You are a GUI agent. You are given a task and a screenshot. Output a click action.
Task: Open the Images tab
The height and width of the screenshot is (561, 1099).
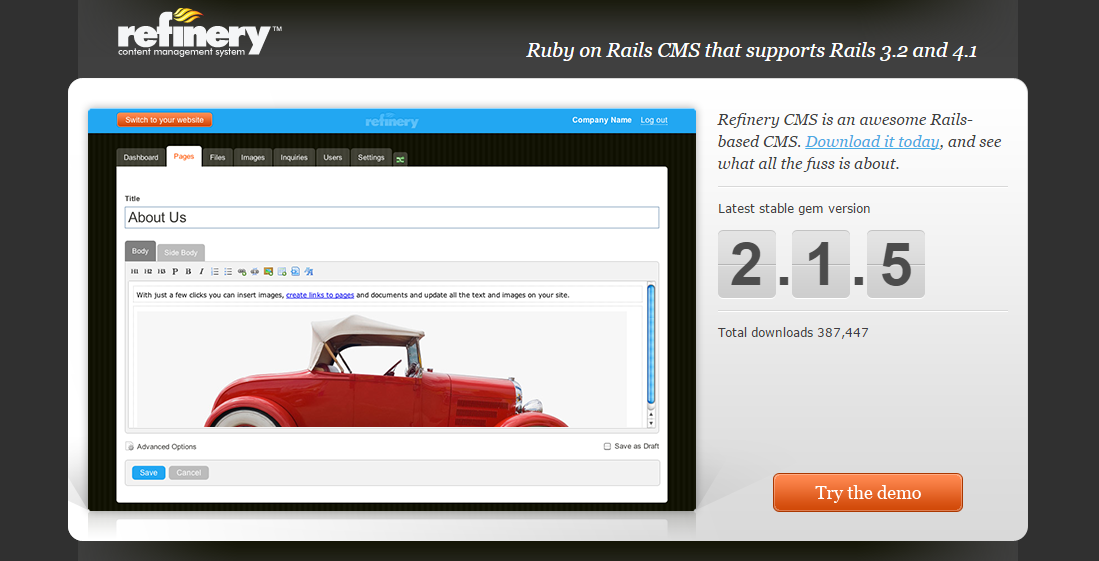click(x=253, y=157)
